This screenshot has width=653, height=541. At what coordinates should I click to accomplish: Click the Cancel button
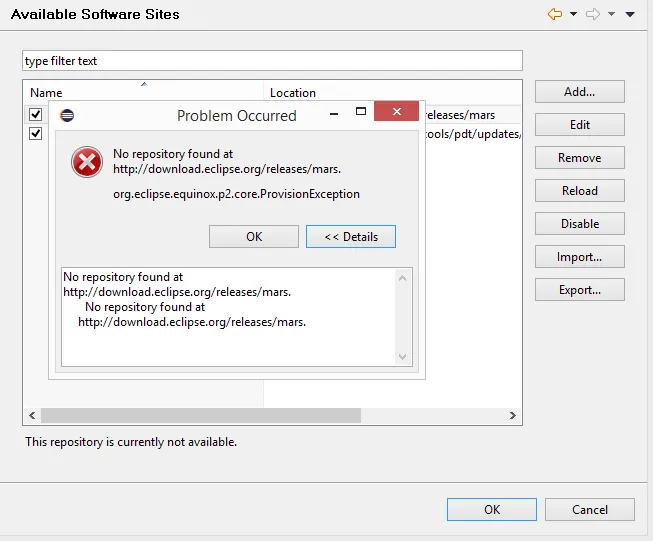590,509
